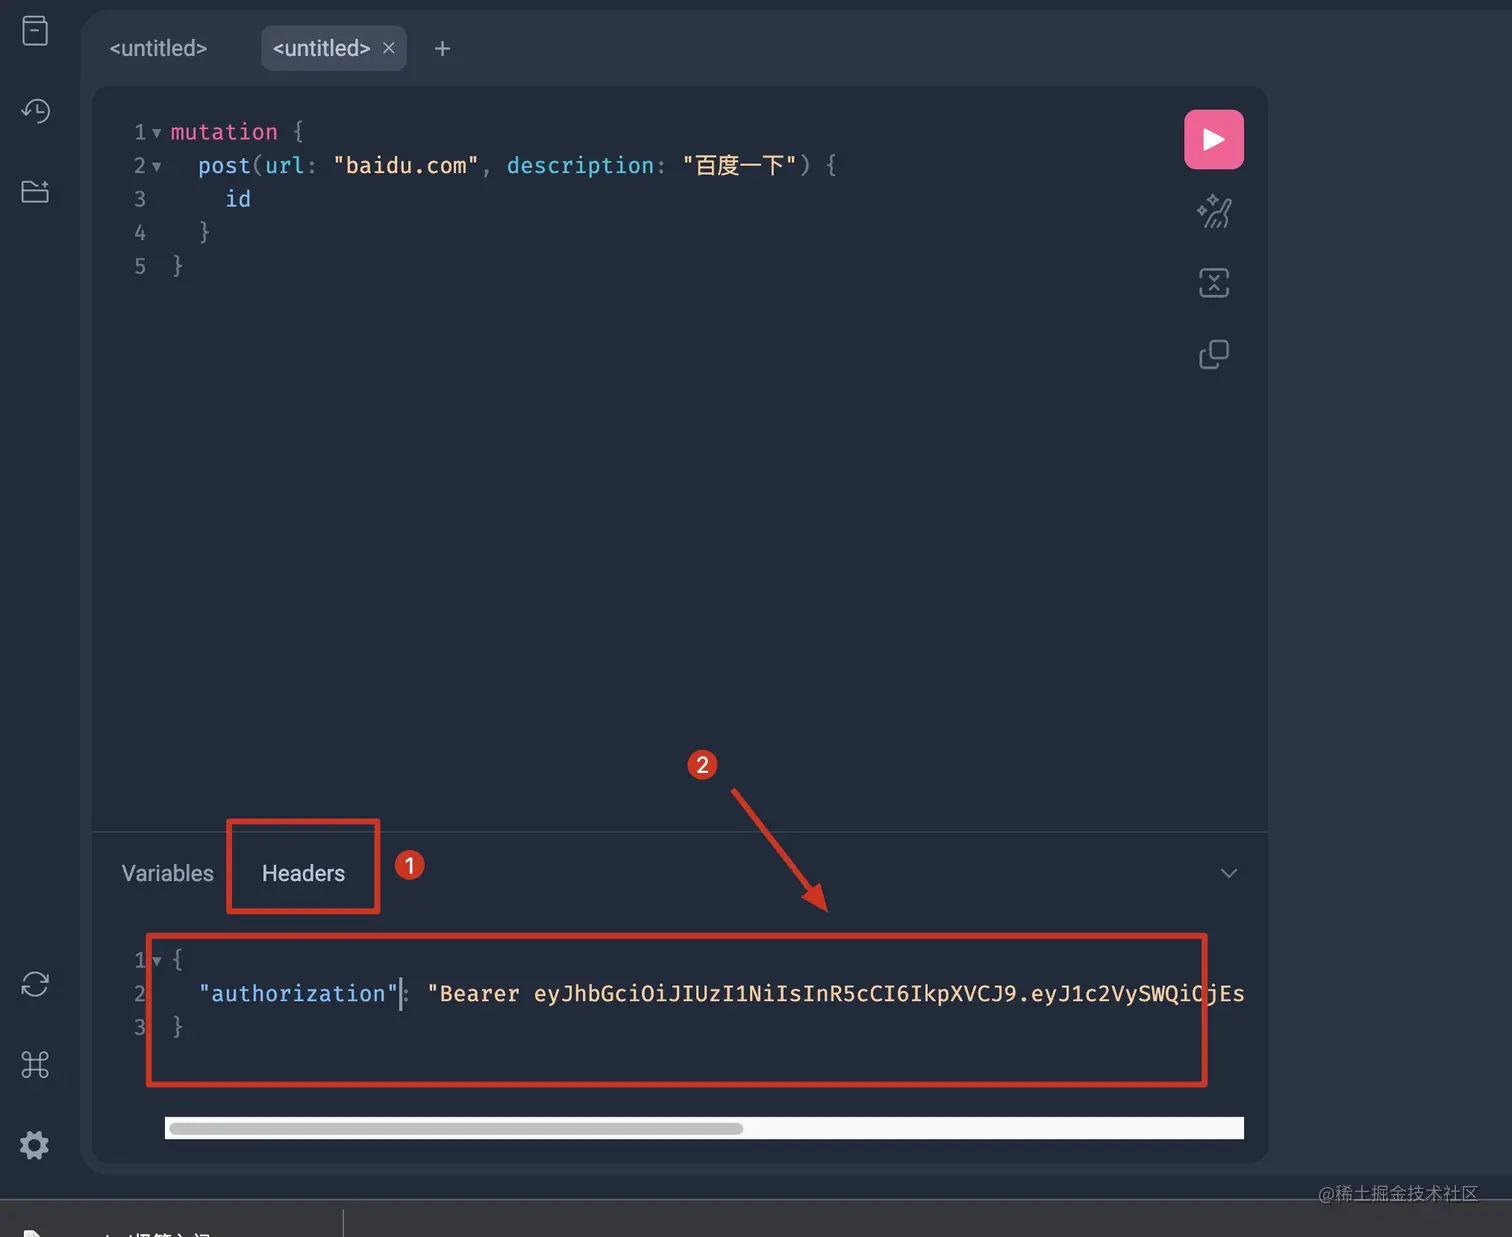Merge fragments into query icon

point(1214,283)
